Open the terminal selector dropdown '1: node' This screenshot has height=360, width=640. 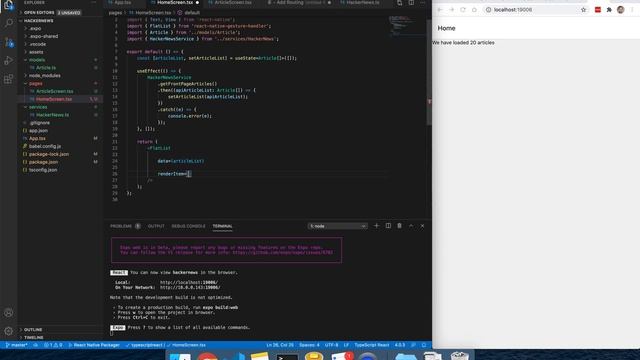tap(337, 226)
